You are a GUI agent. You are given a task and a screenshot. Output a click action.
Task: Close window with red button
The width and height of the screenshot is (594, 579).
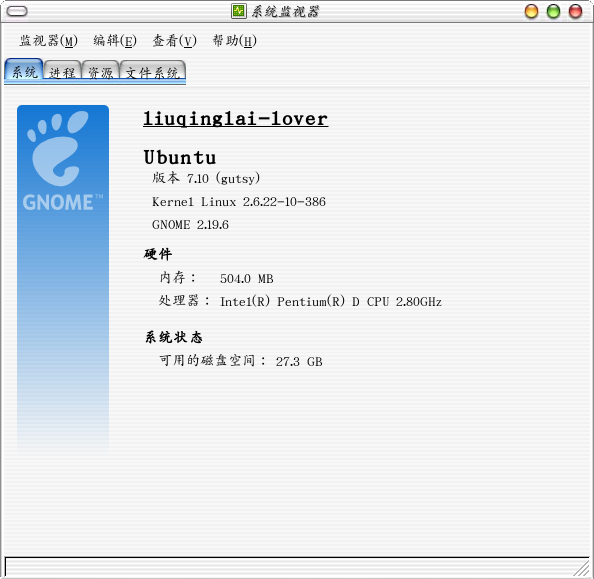pyautogui.click(x=575, y=11)
